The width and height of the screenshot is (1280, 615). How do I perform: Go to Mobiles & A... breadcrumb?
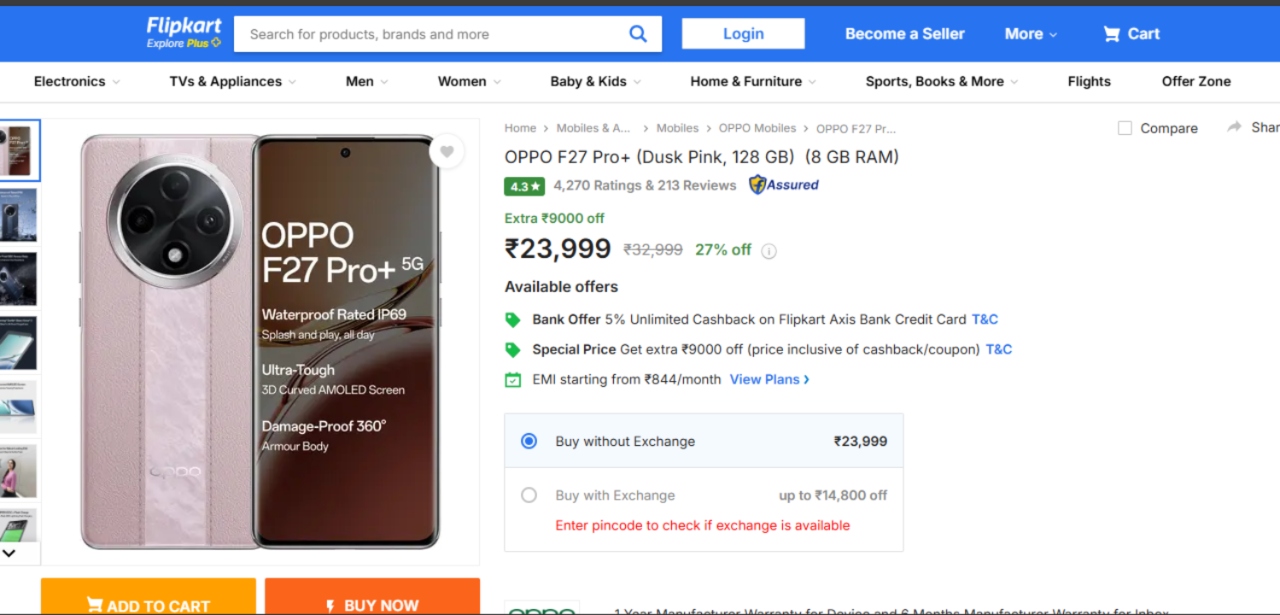[594, 128]
